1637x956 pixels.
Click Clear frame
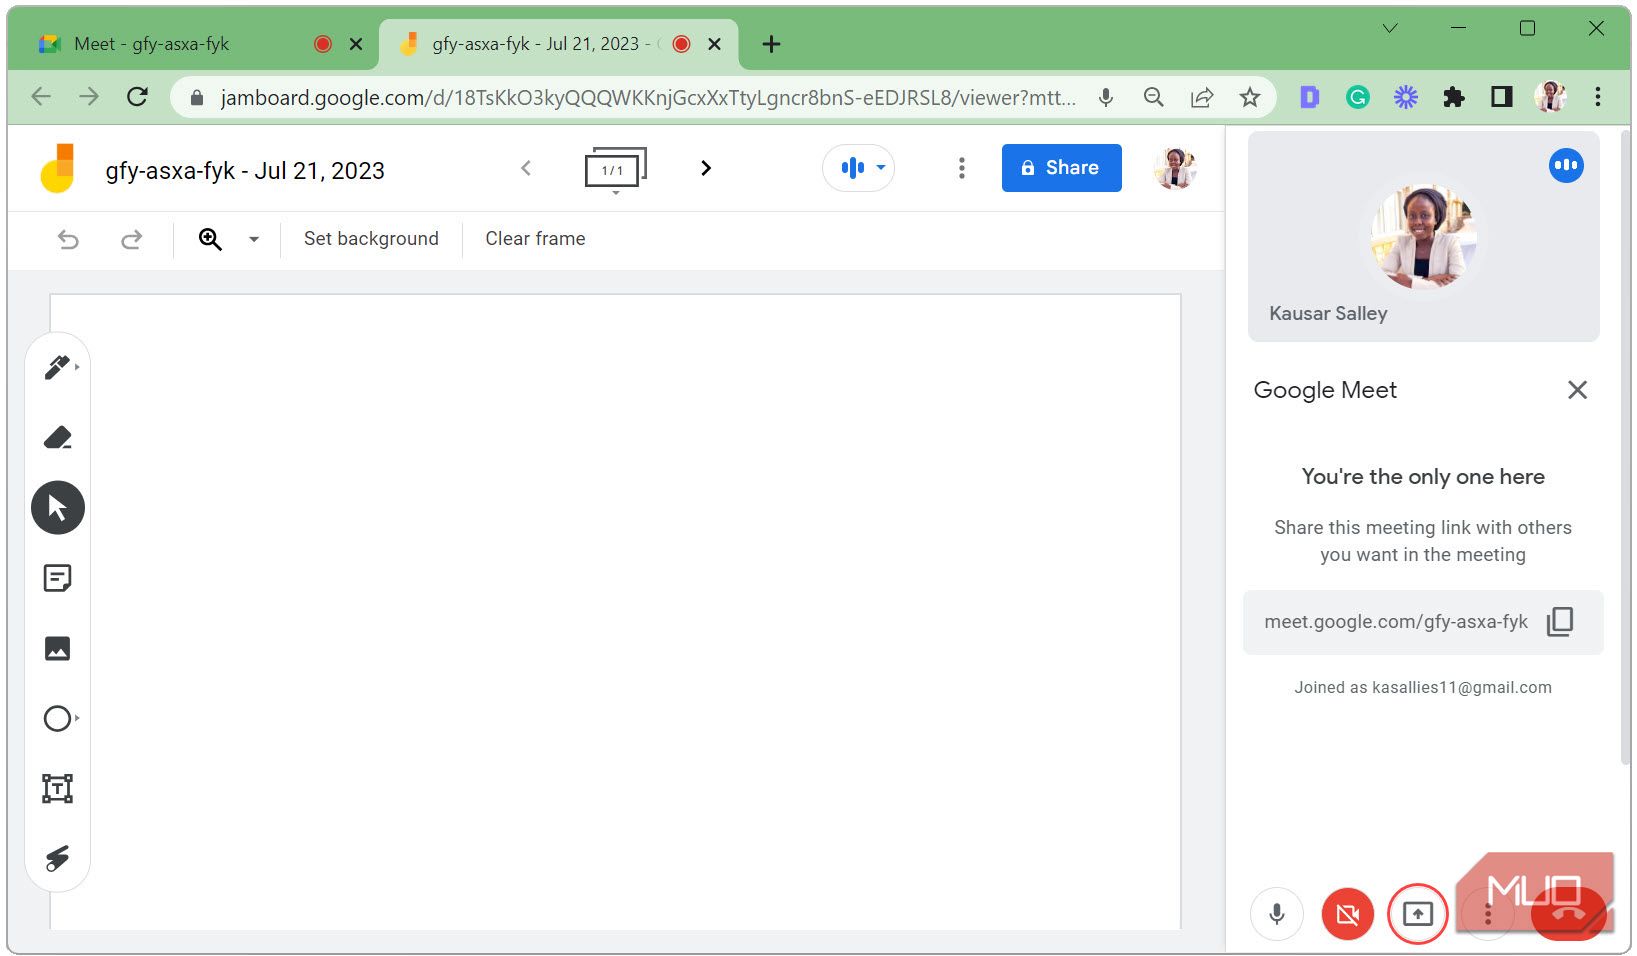coord(535,239)
